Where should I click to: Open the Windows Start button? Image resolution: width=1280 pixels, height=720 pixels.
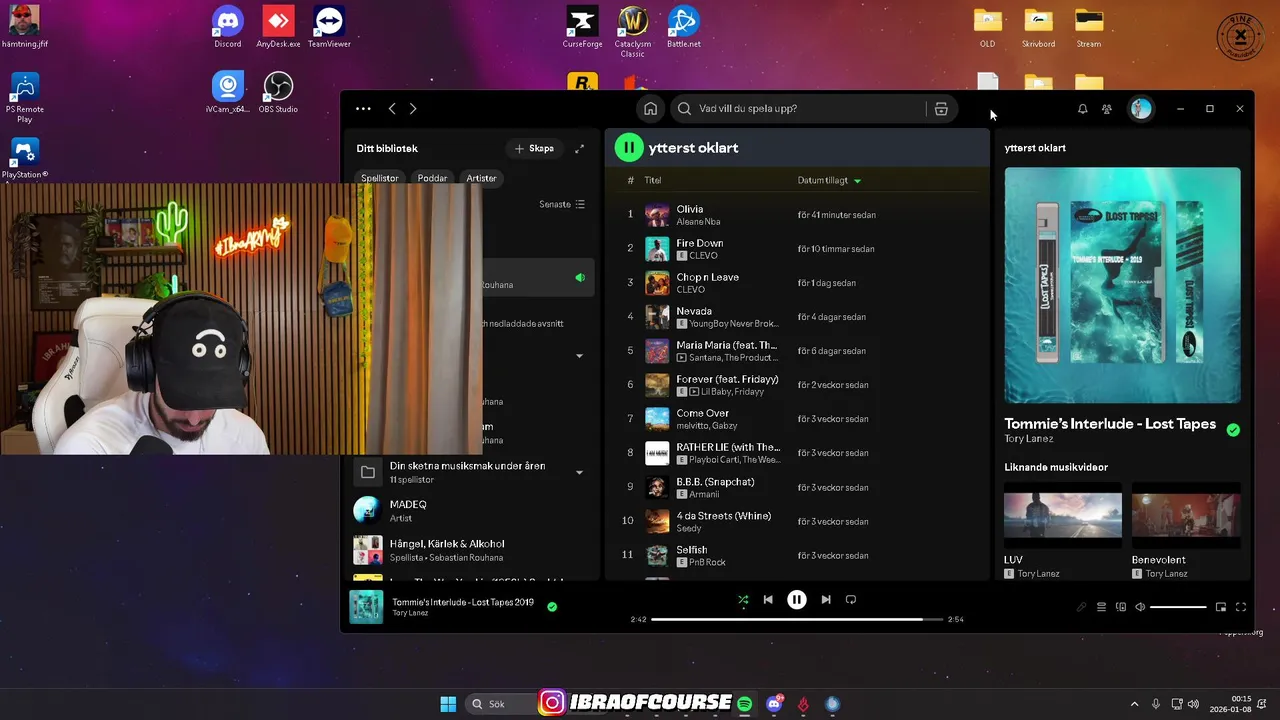(448, 704)
